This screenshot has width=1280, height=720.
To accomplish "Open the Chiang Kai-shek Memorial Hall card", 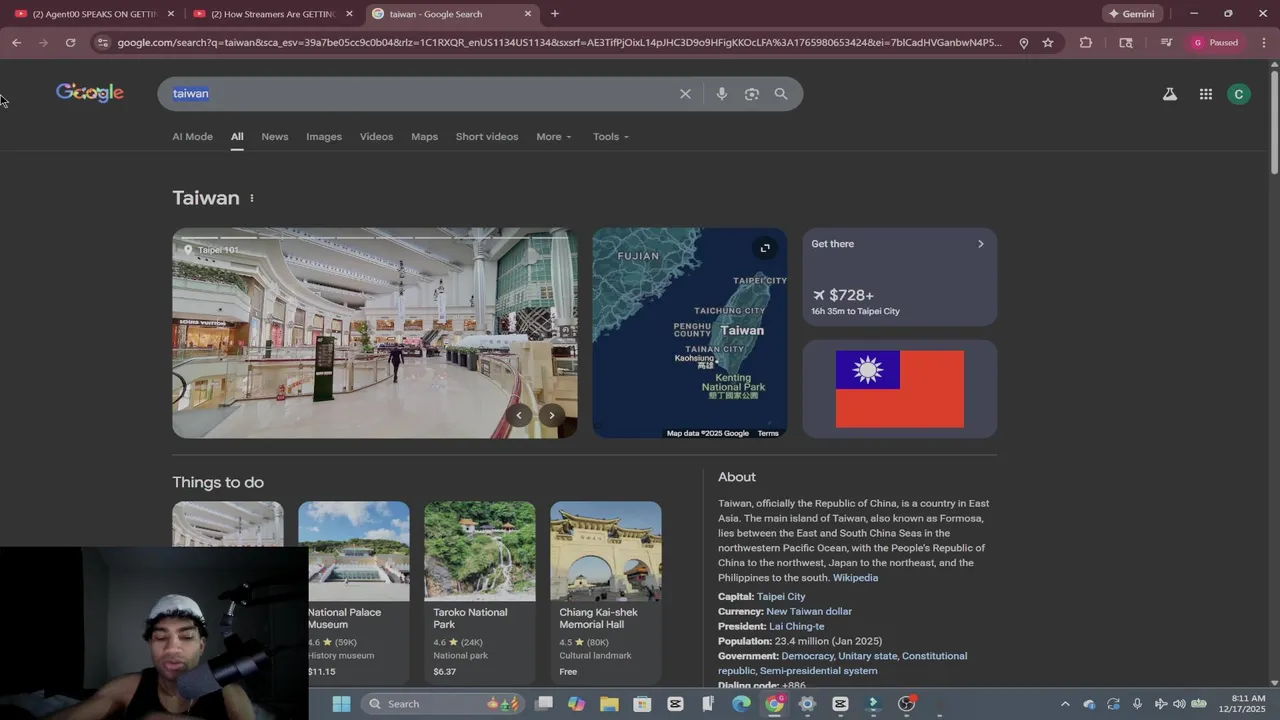I will coord(606,592).
